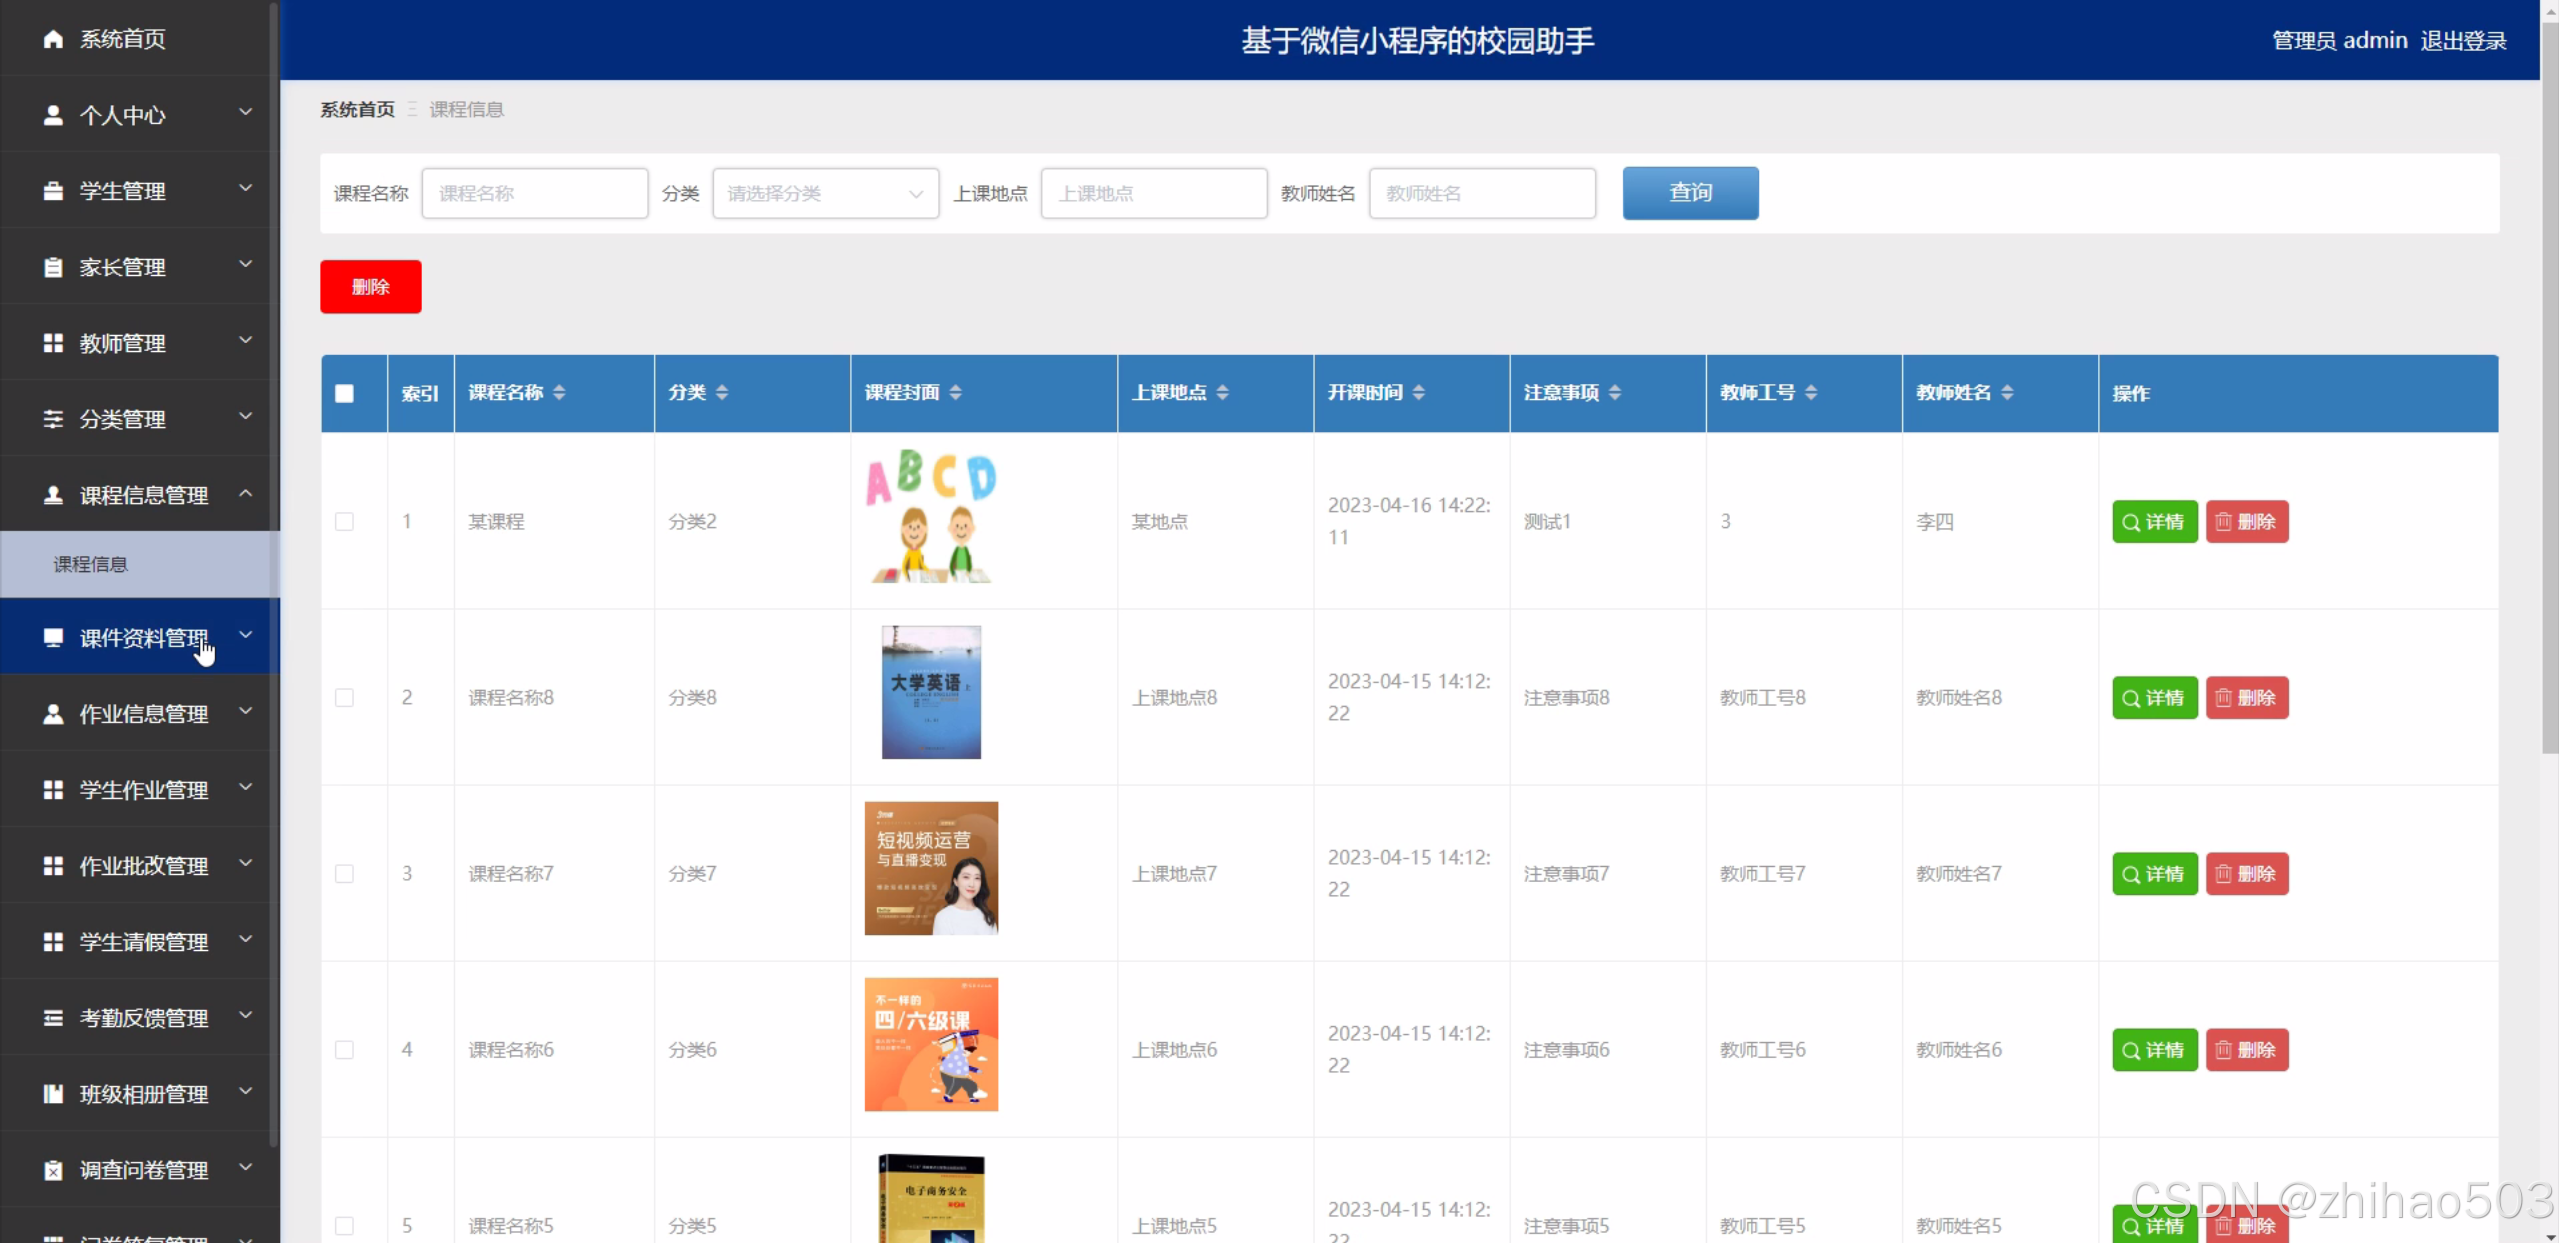Open 课程信息 submenu item

(x=90, y=564)
